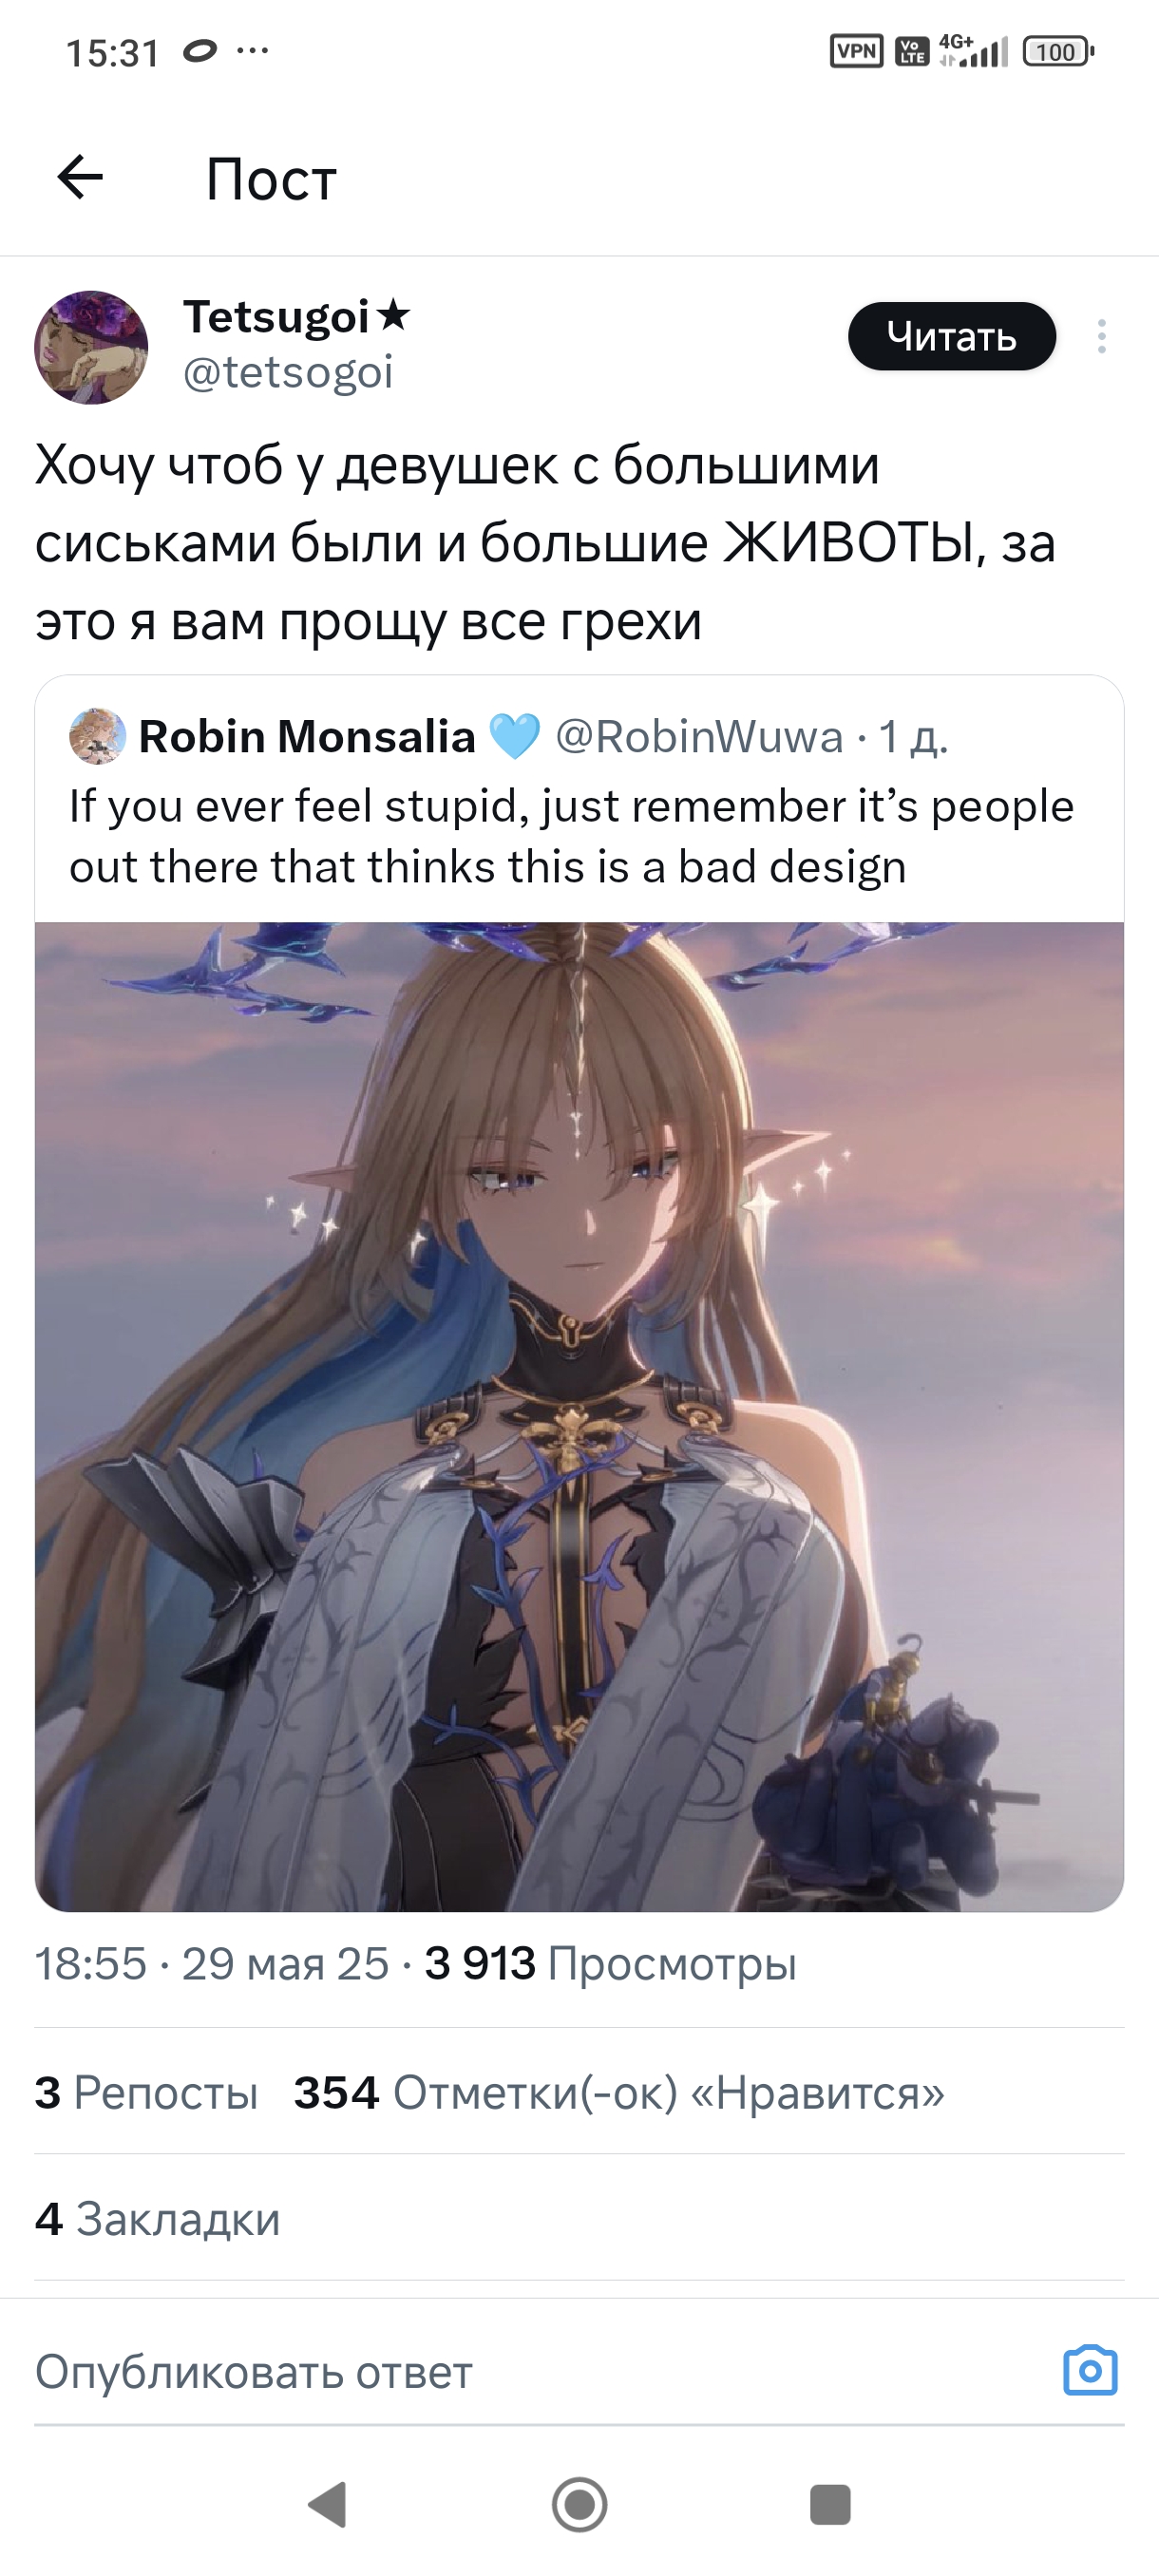This screenshot has width=1159, height=2576.
Task: View the 354 likes list
Action: pos(619,2092)
